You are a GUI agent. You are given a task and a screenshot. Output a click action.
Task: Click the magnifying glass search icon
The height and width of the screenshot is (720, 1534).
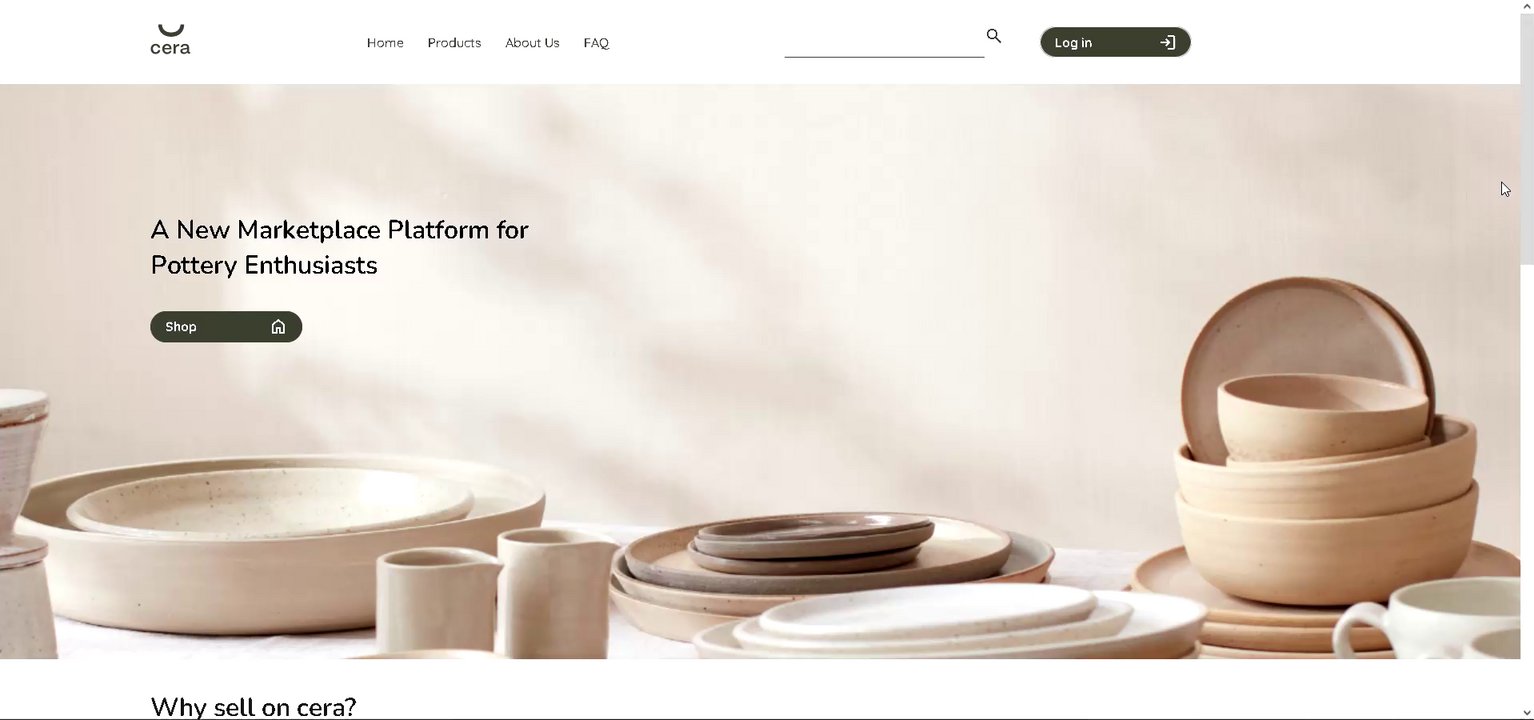[x=993, y=36]
